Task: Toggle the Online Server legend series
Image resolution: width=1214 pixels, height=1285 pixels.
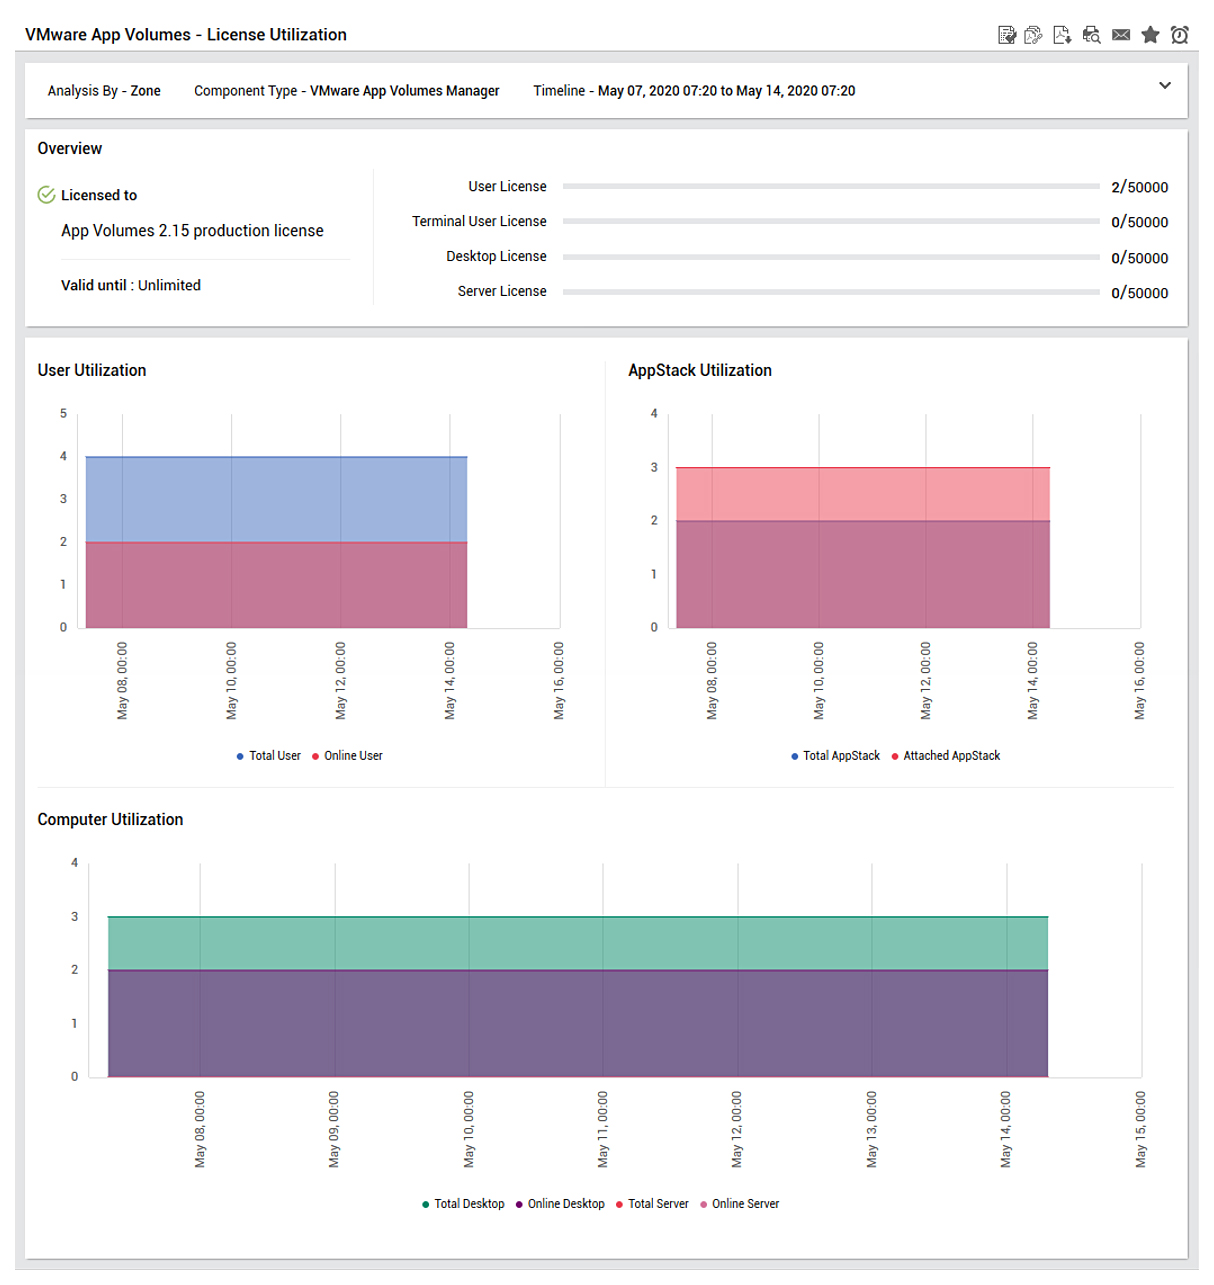Action: 739,1204
